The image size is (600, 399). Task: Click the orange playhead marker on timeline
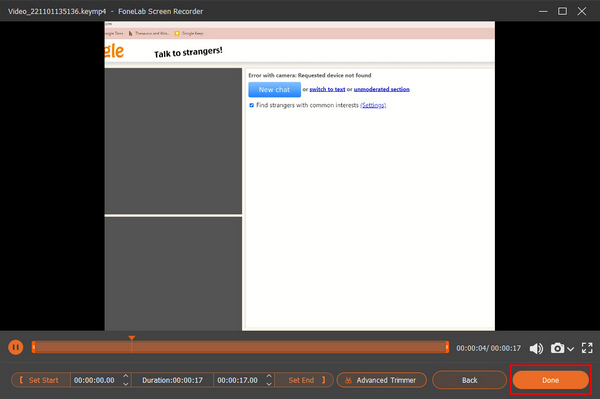[132, 338]
